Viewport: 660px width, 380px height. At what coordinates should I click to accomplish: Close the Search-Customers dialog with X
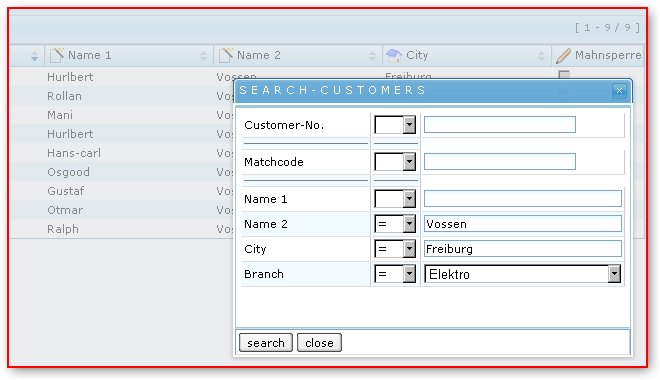pos(619,90)
